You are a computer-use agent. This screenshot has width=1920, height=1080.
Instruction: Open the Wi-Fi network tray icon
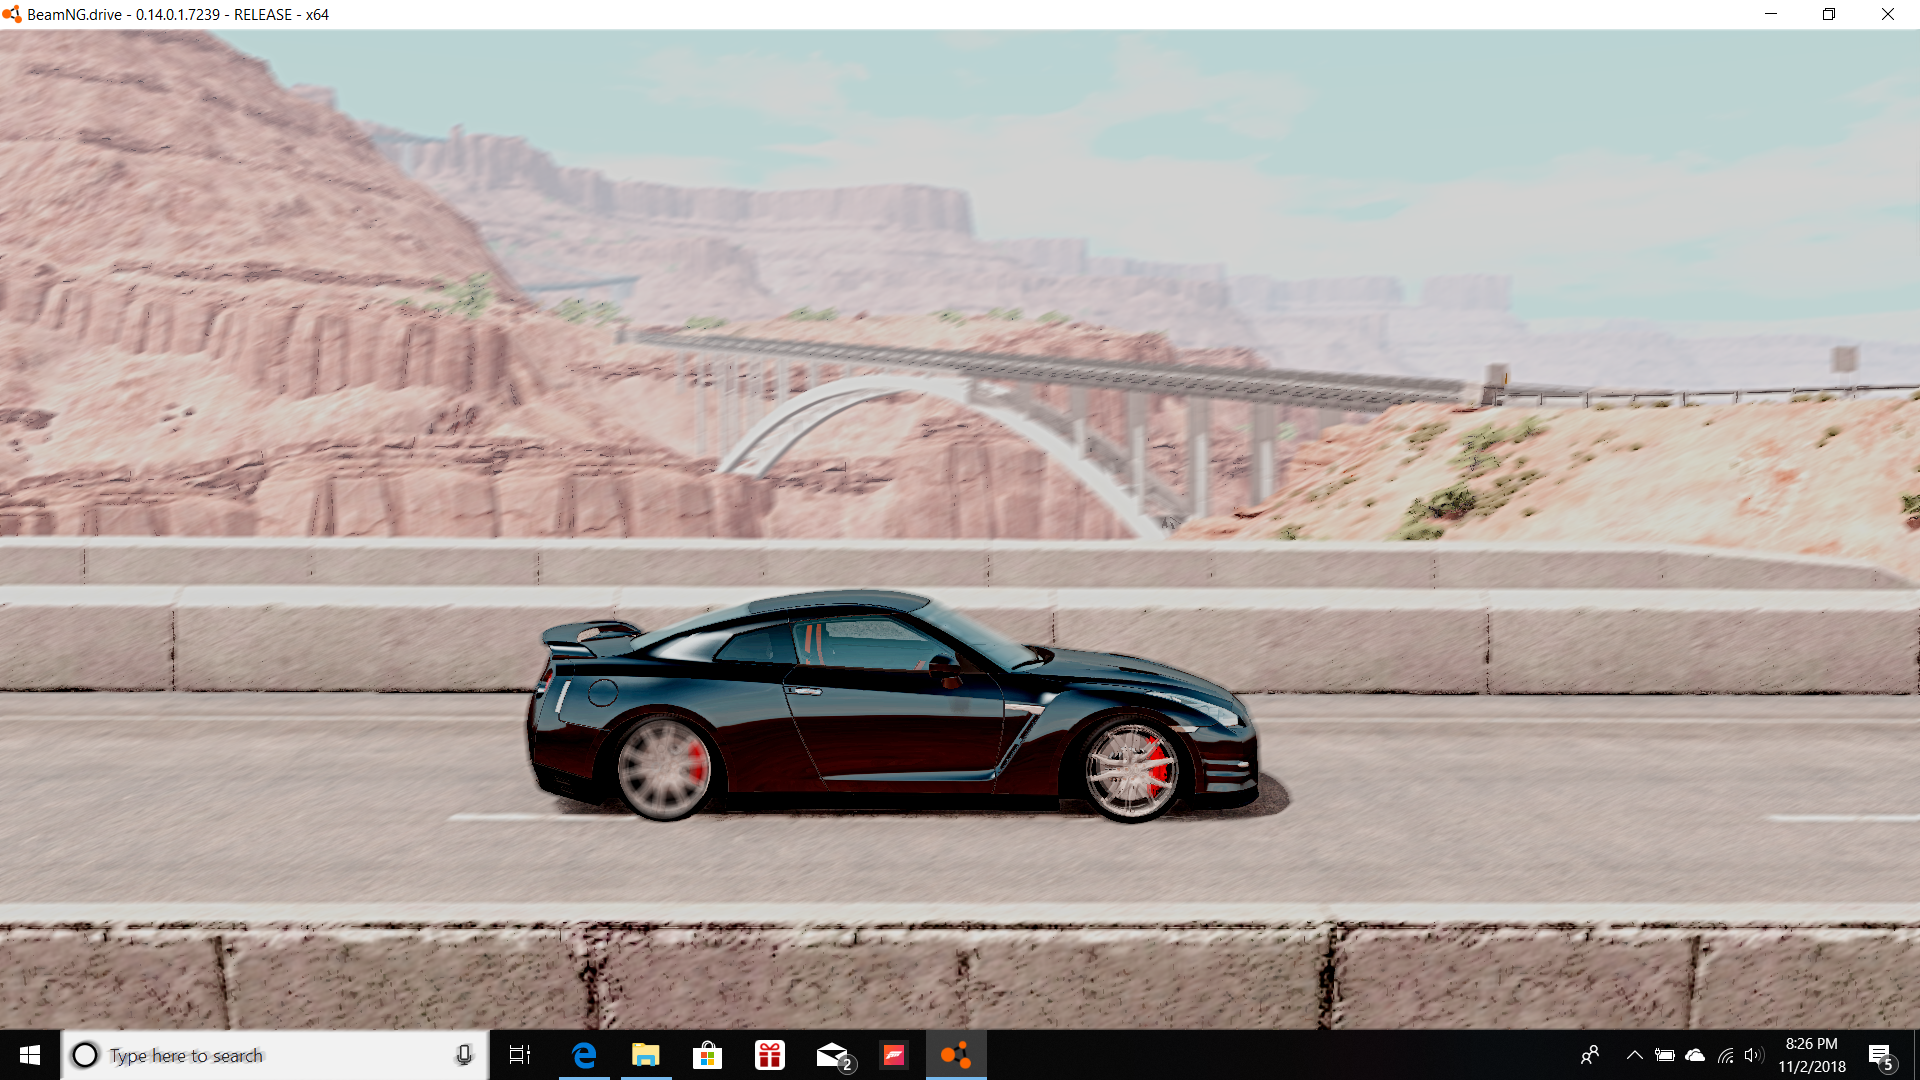tap(1726, 1055)
